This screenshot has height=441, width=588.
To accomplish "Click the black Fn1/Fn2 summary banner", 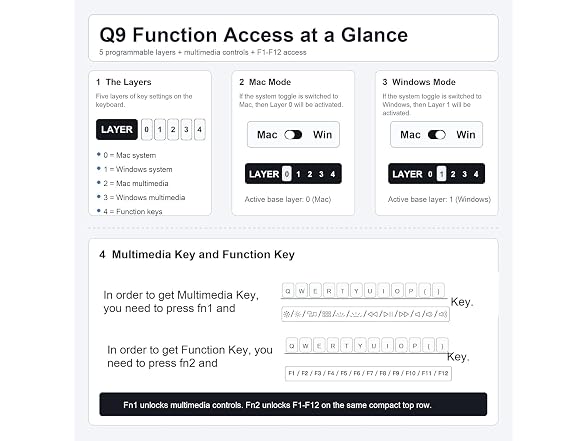I will click(x=293, y=404).
